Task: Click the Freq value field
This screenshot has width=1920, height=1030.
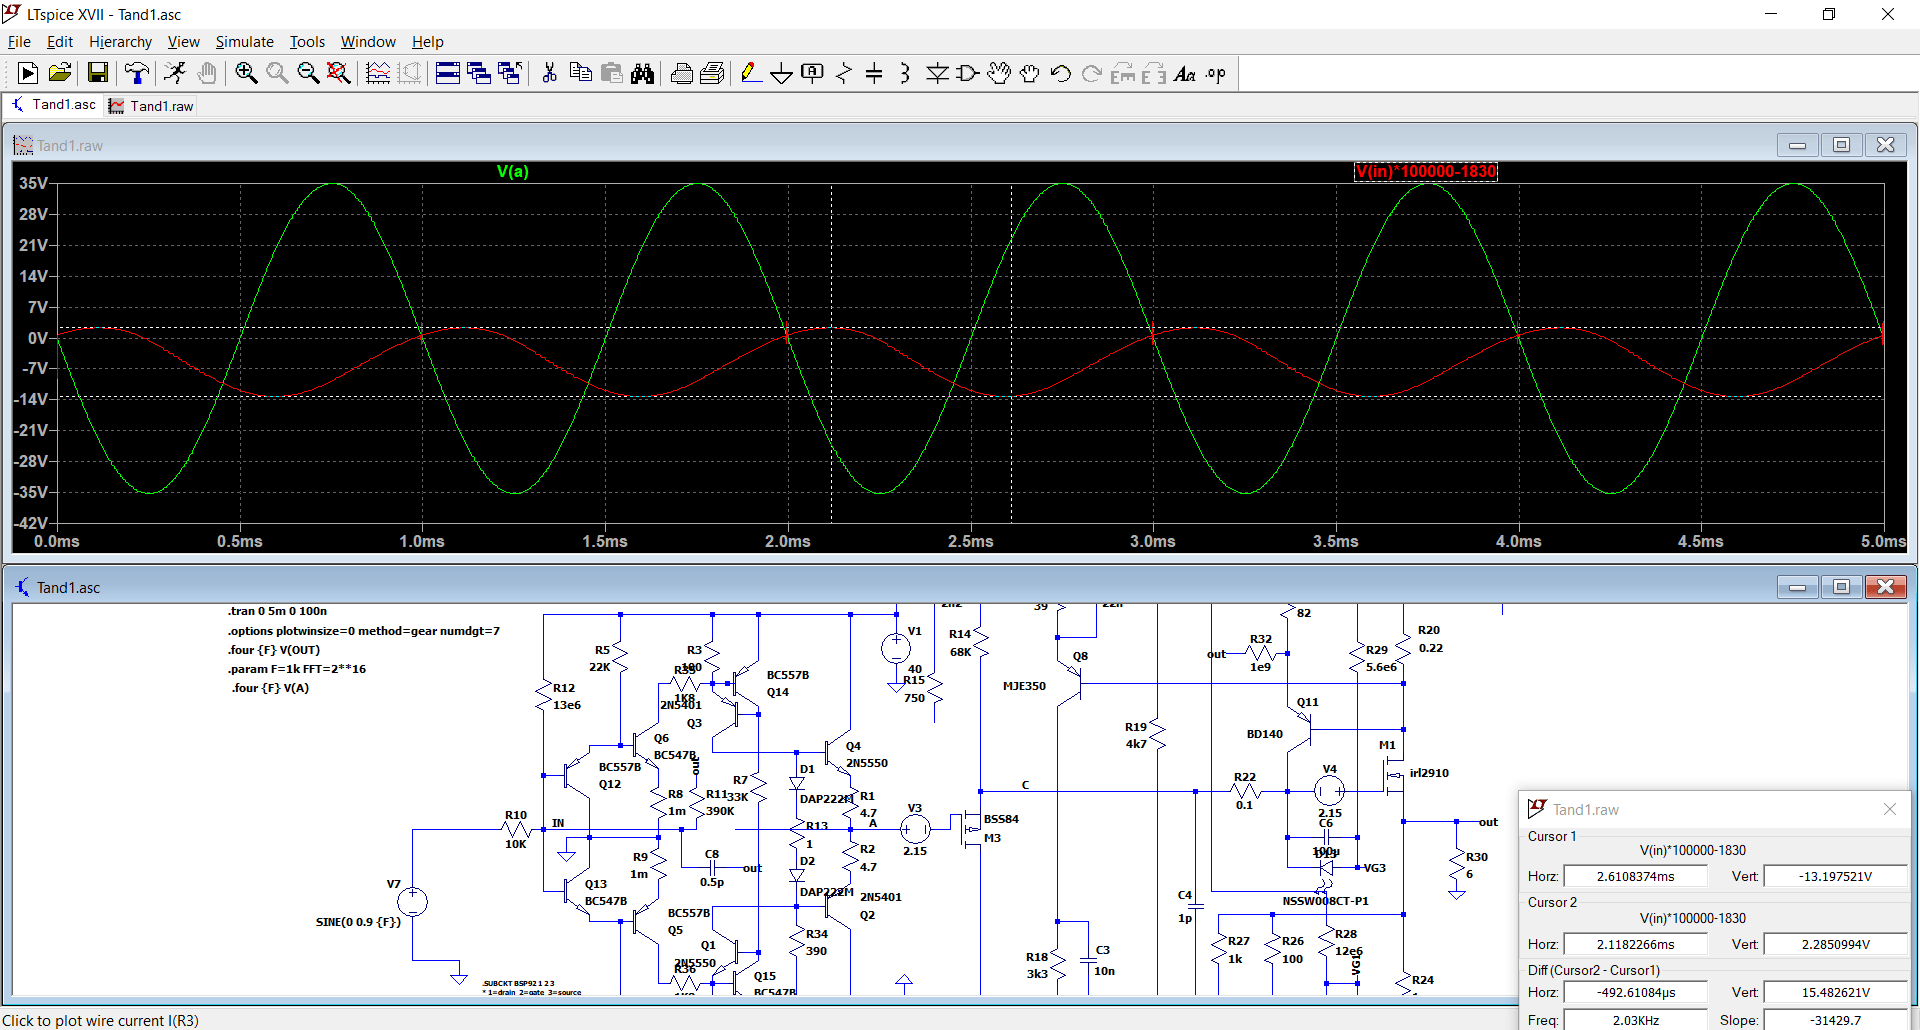Action: click(x=1635, y=1020)
